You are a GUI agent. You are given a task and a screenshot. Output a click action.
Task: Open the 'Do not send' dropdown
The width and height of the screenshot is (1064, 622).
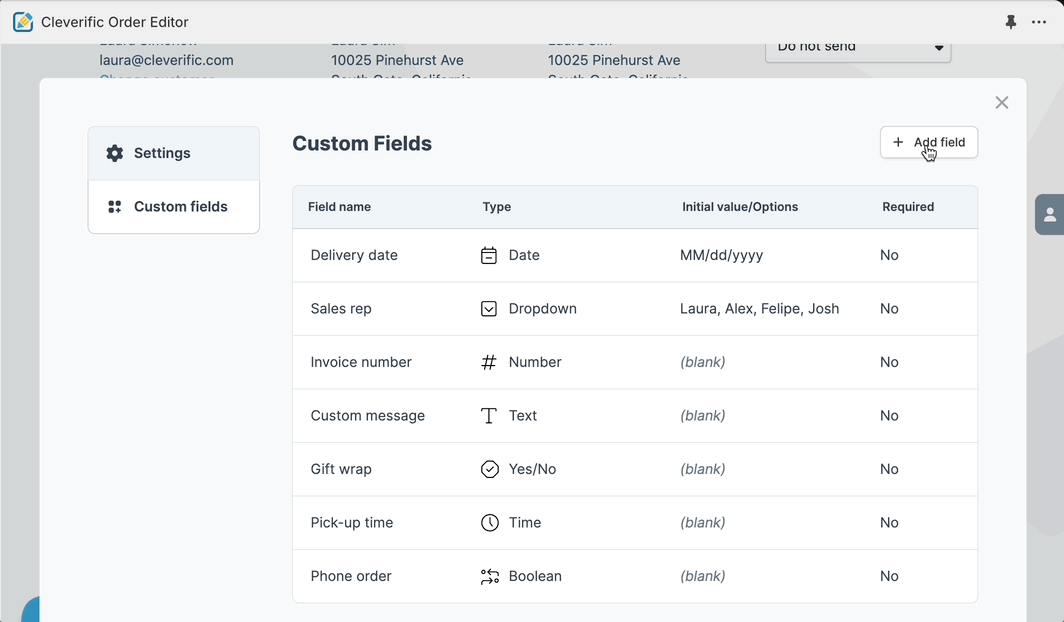pos(858,49)
